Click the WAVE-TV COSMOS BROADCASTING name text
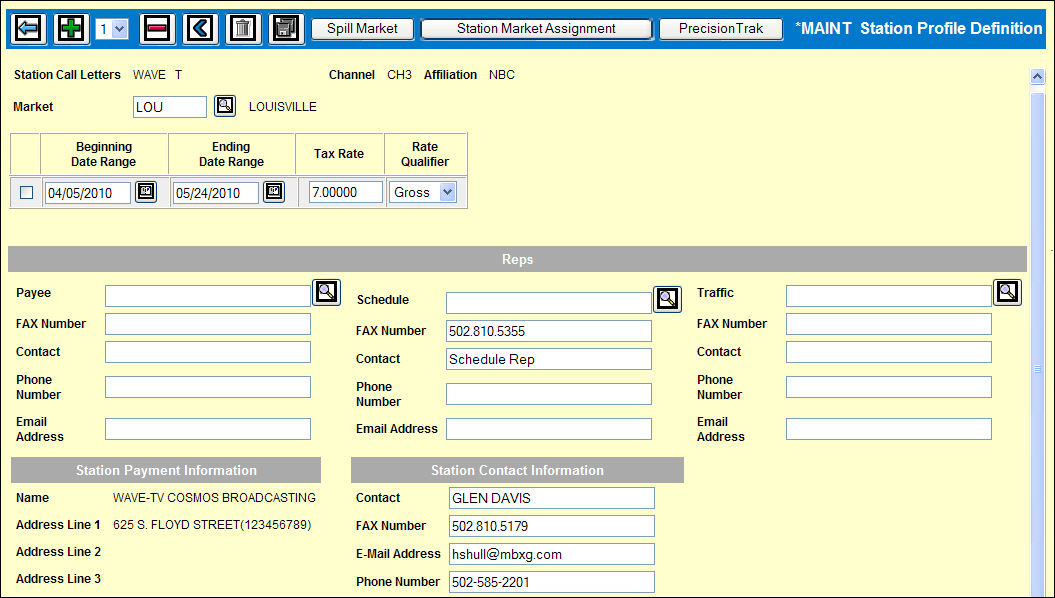The image size is (1055, 598). point(214,498)
